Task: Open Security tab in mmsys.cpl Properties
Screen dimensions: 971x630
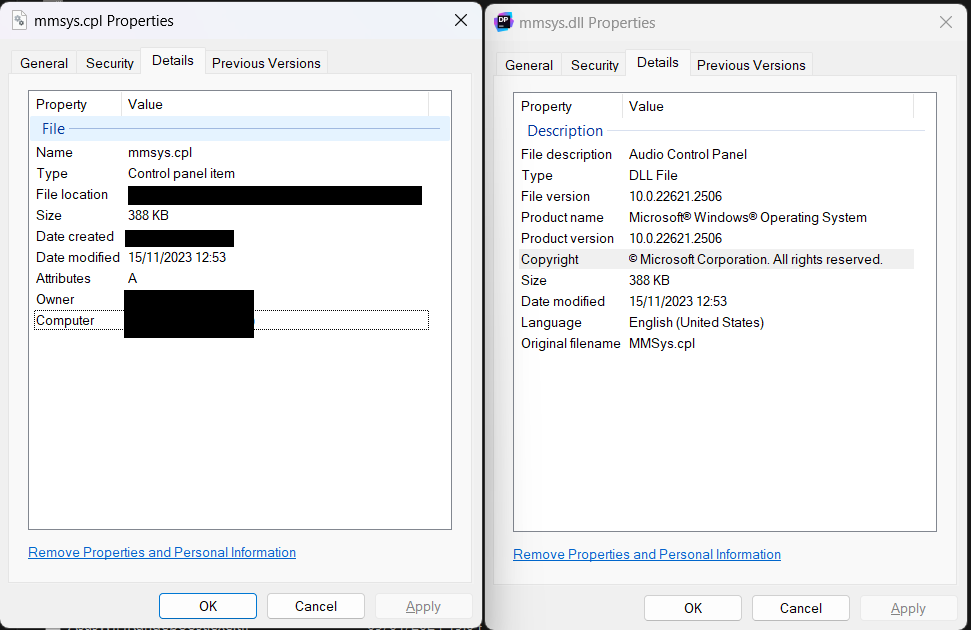Action: [x=110, y=63]
